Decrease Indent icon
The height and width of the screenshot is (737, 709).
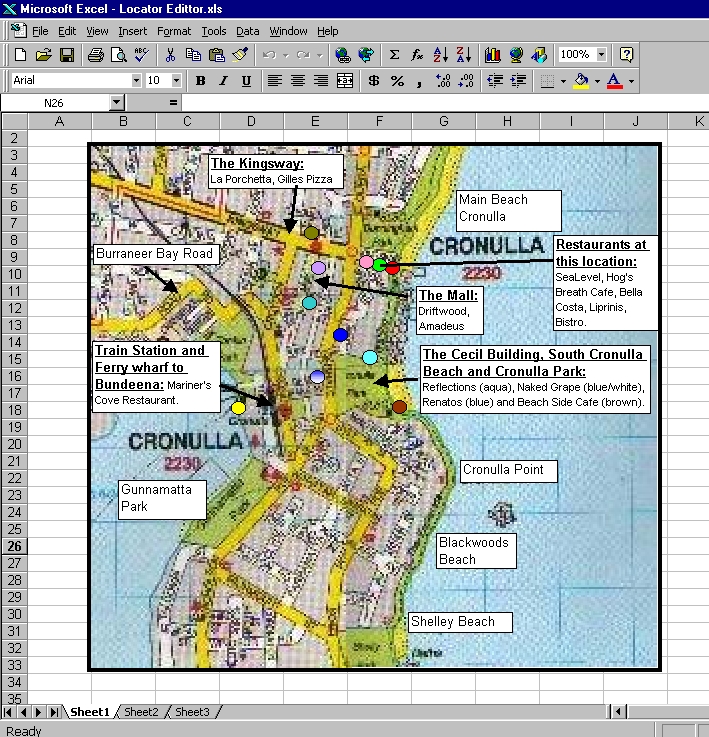(x=495, y=81)
